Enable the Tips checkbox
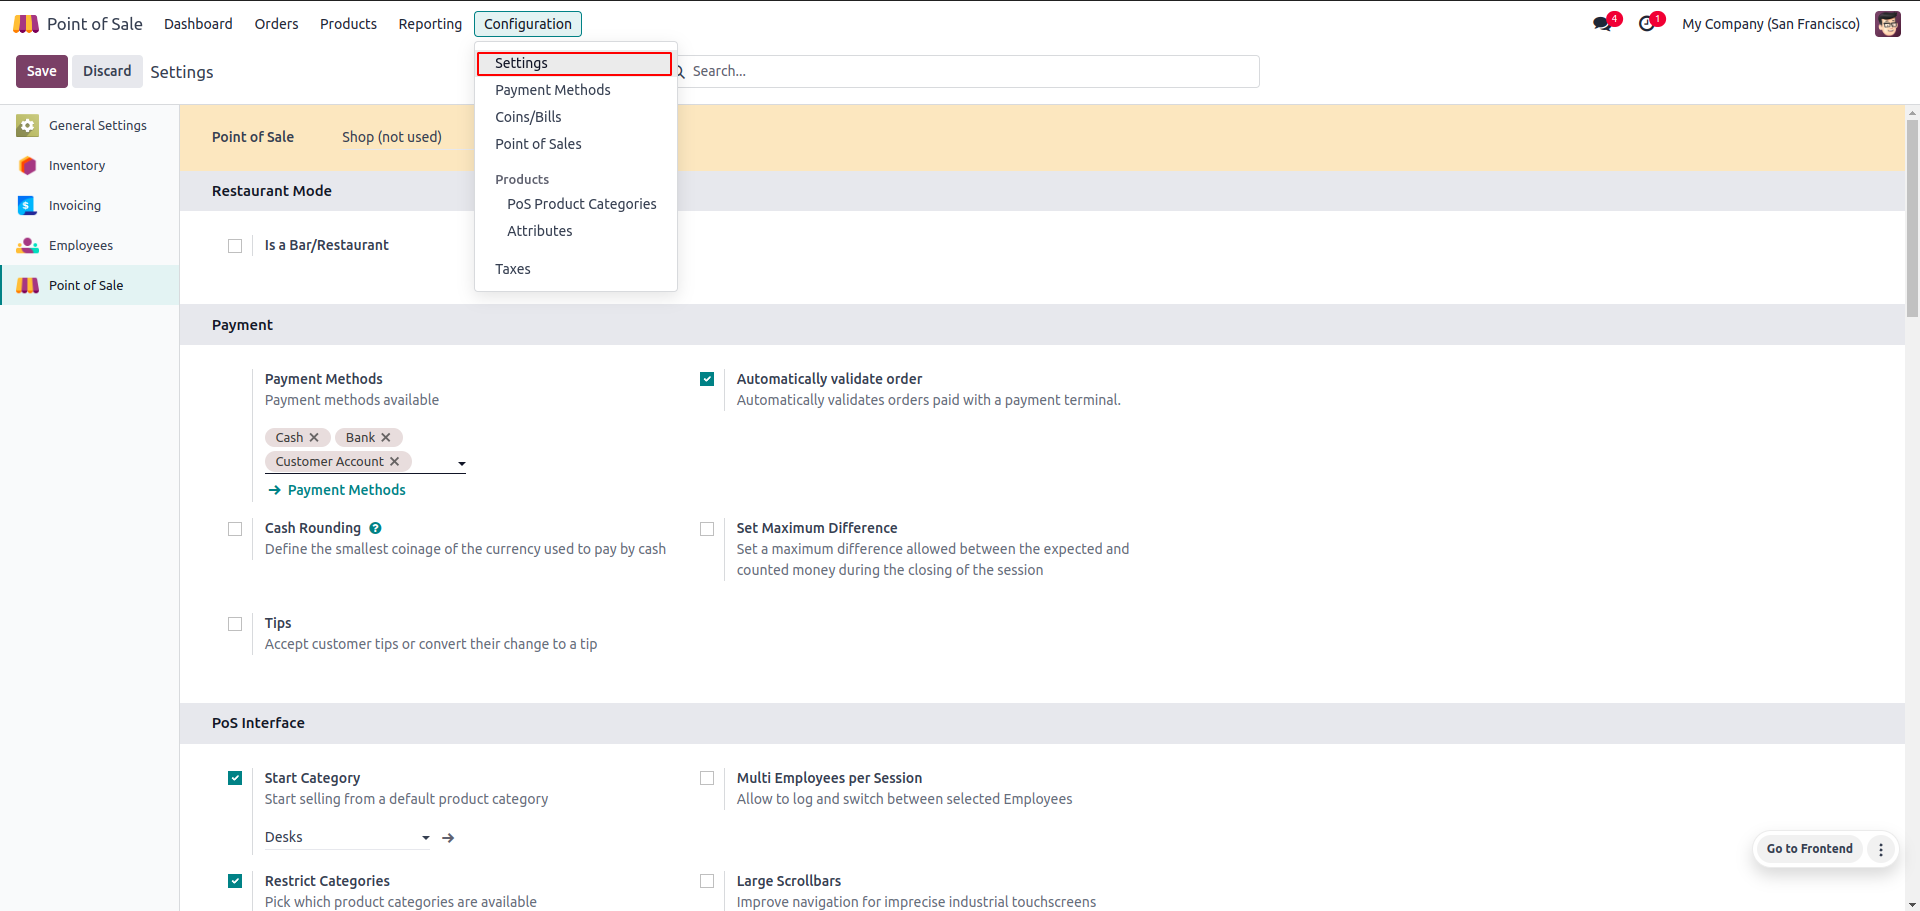Screen dimensions: 1920x911 coord(235,624)
